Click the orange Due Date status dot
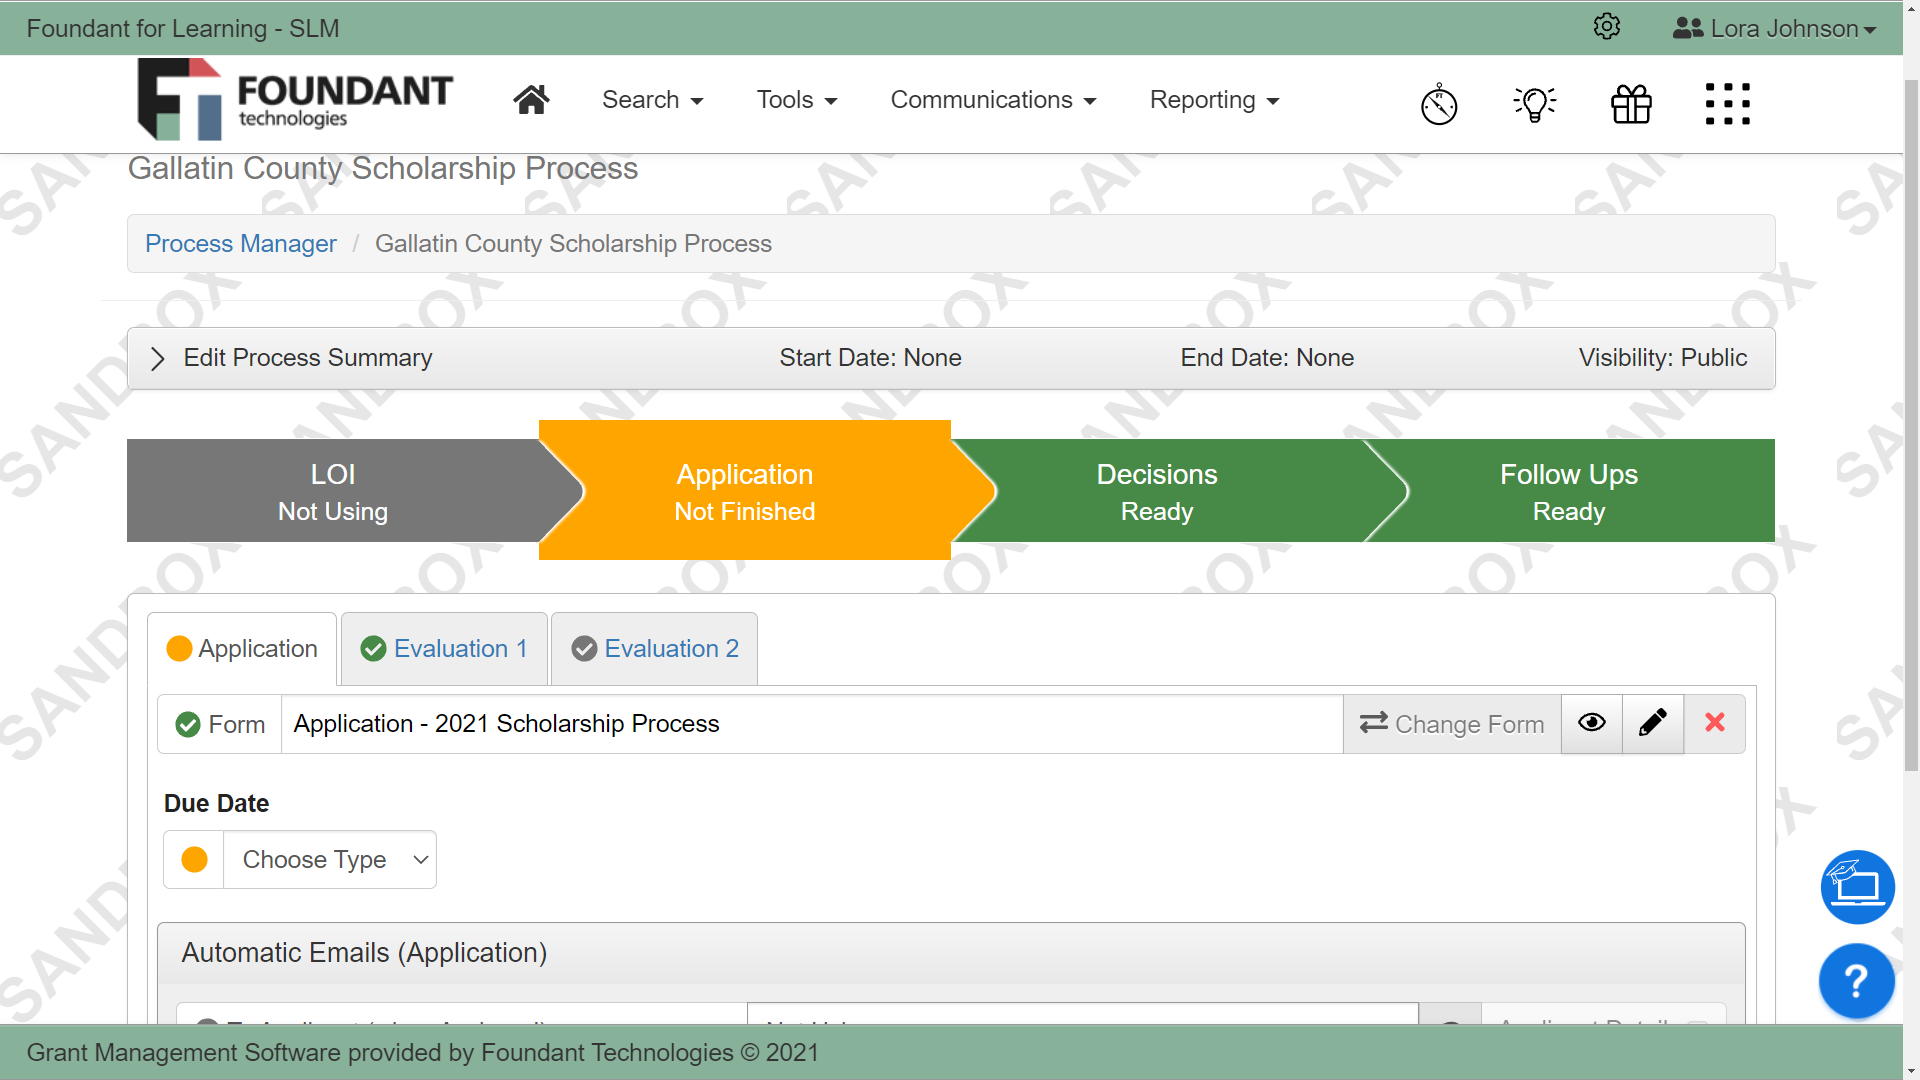This screenshot has width=1920, height=1080. [x=194, y=860]
